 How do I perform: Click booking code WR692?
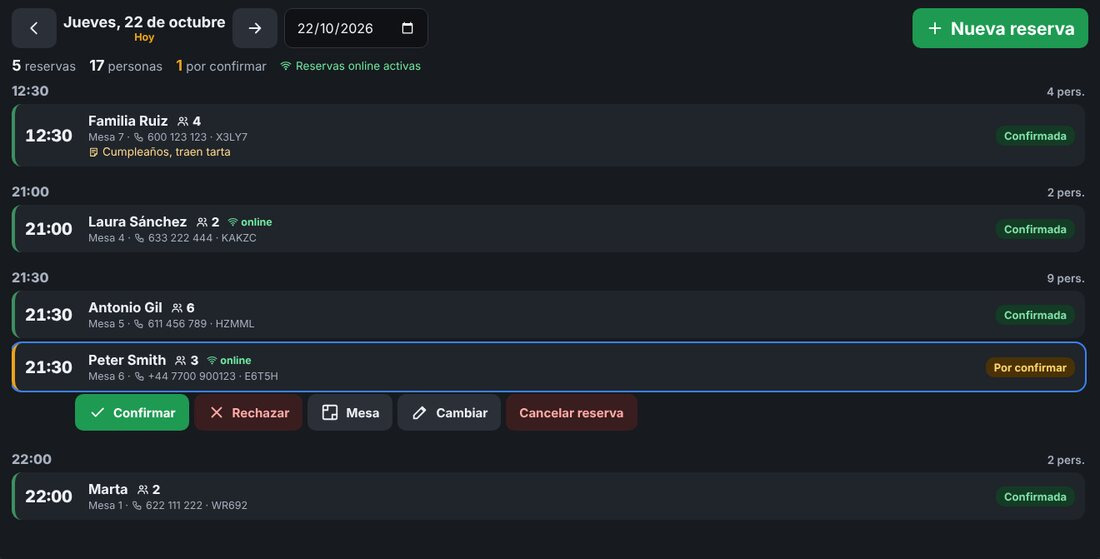click(230, 505)
